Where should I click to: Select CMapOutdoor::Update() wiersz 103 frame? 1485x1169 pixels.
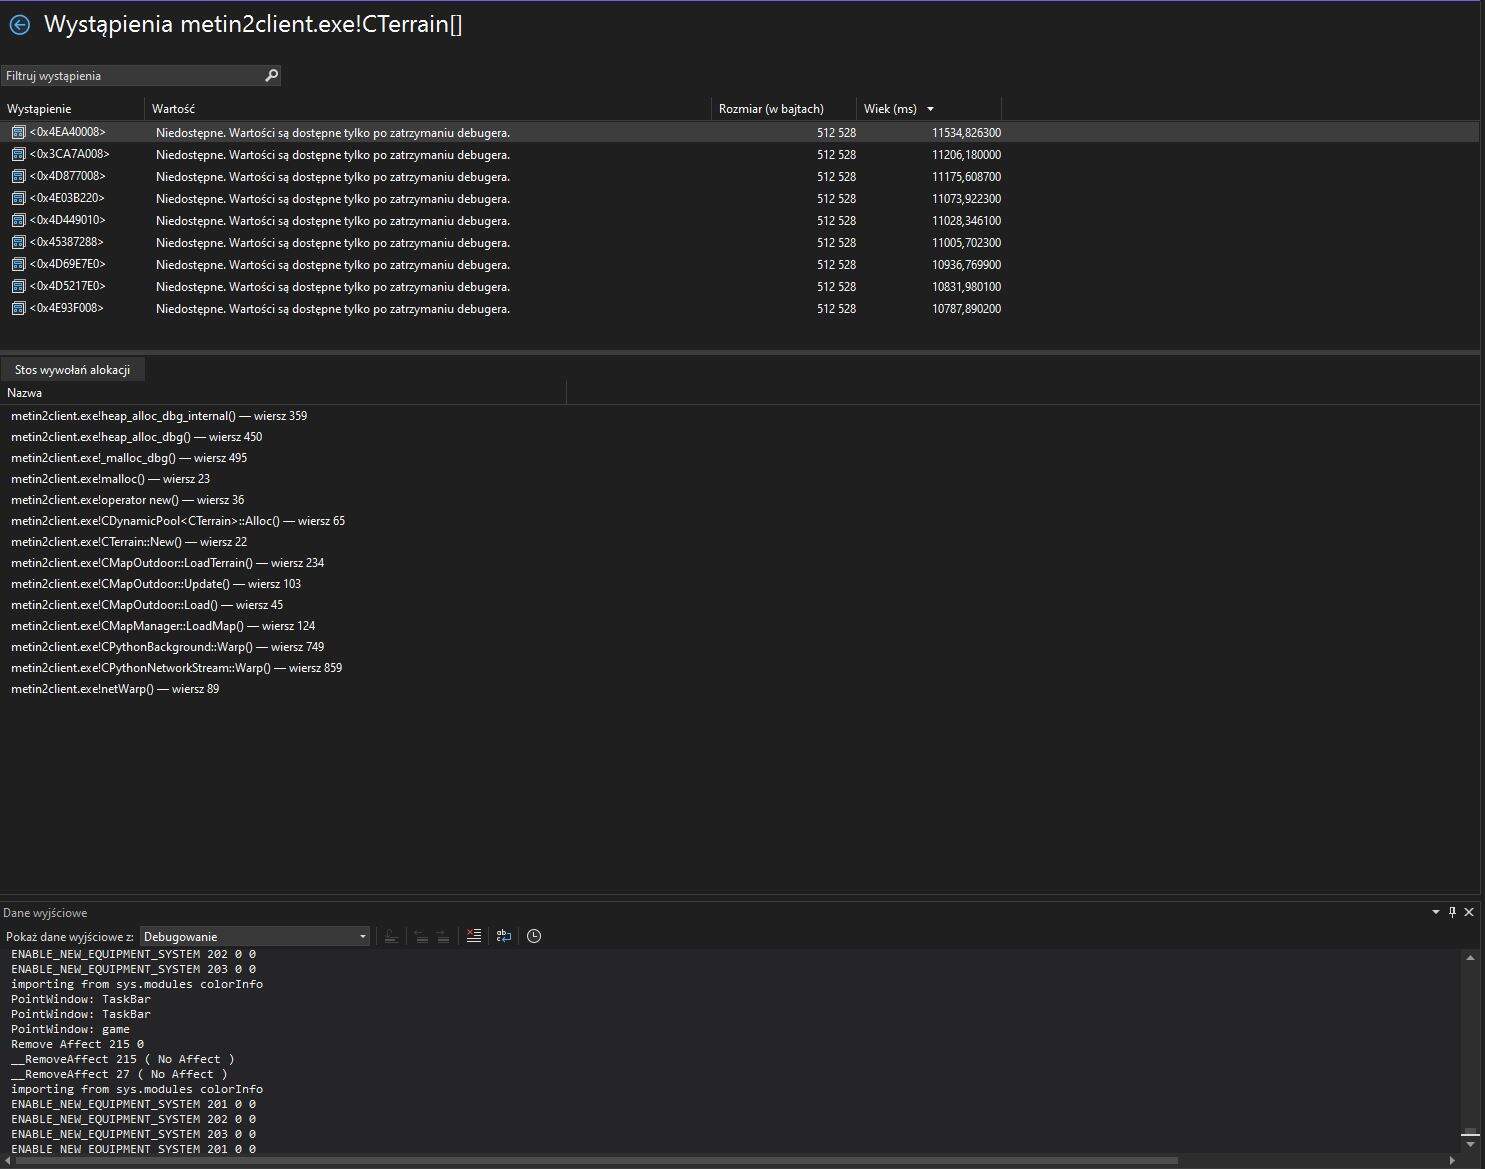(x=156, y=584)
